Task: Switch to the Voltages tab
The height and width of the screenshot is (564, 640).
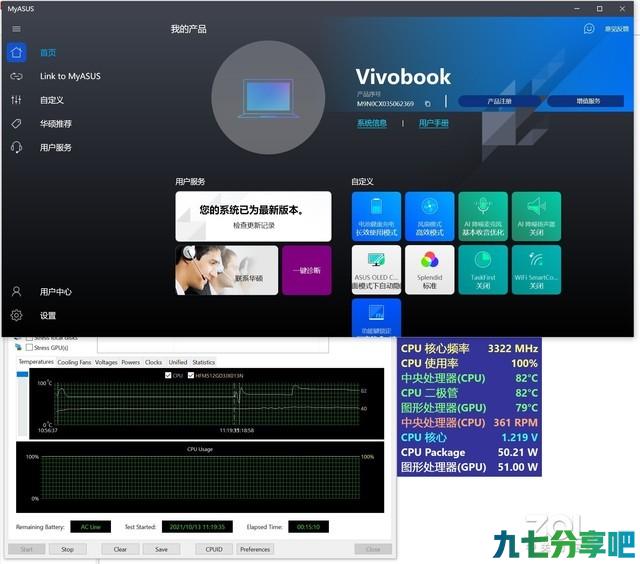Action: click(106, 362)
